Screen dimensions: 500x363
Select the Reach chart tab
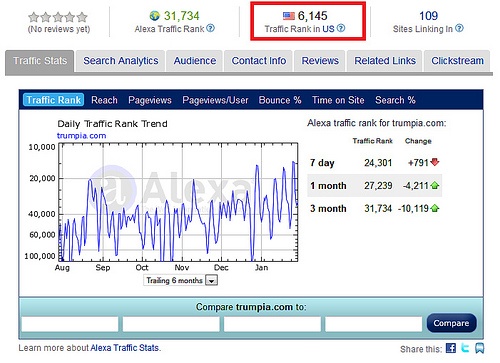(x=104, y=100)
